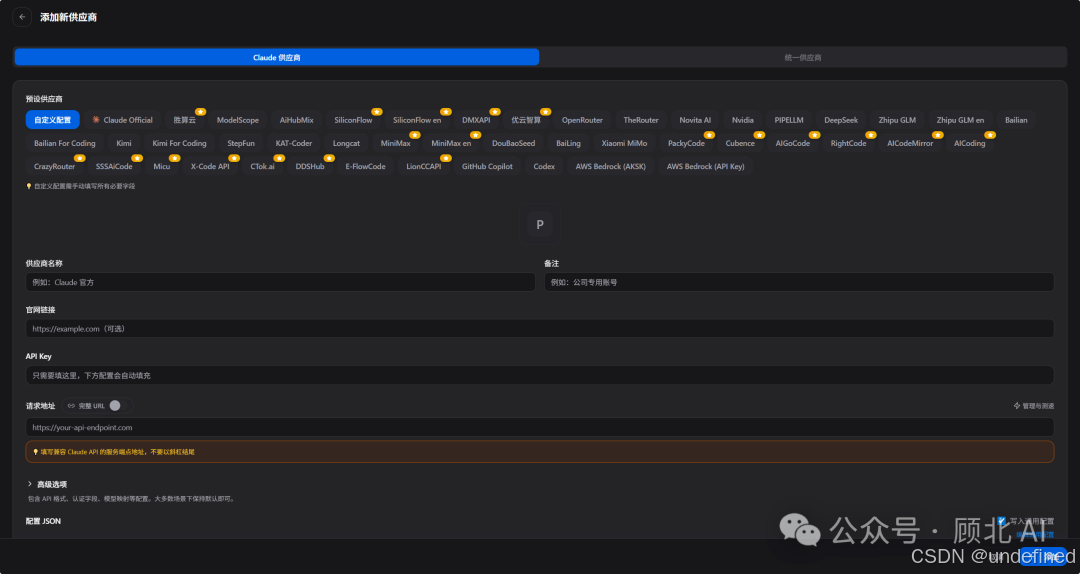
Task: Select the E-FlowCode preset
Action: point(365,167)
